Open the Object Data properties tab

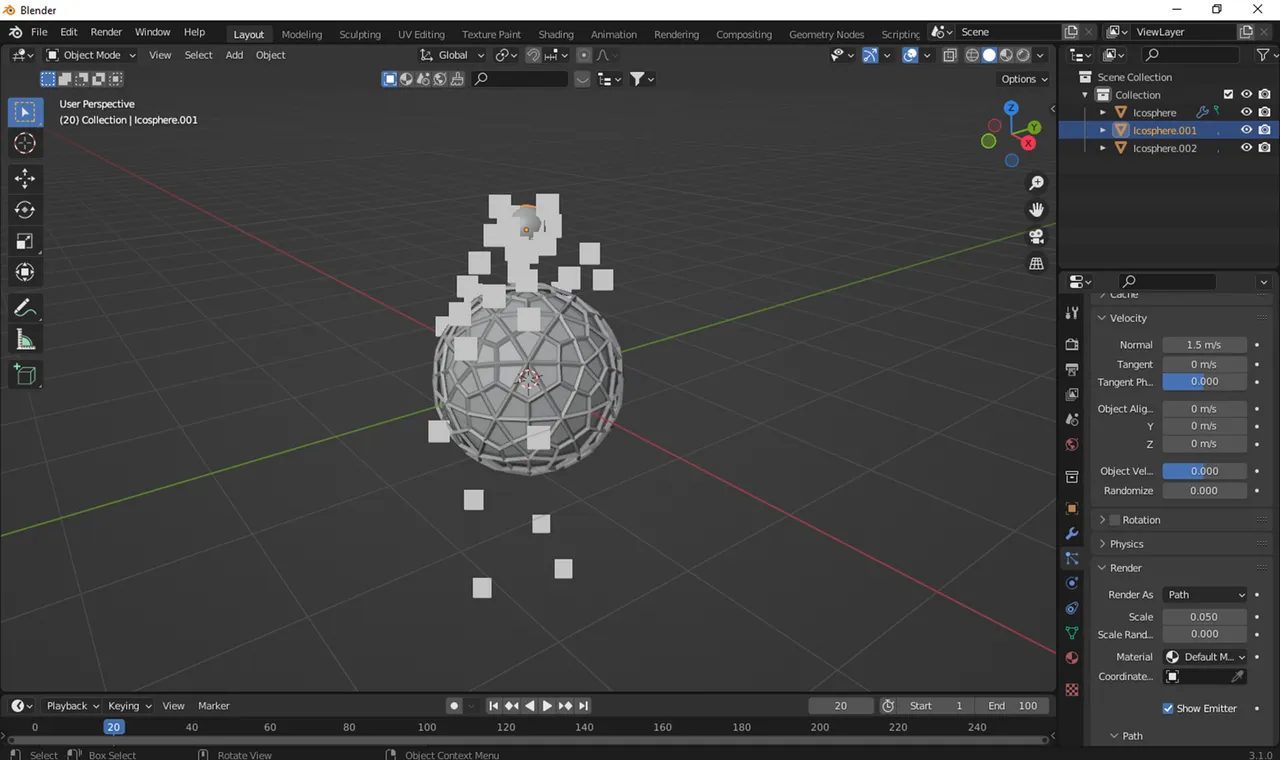pyautogui.click(x=1072, y=633)
